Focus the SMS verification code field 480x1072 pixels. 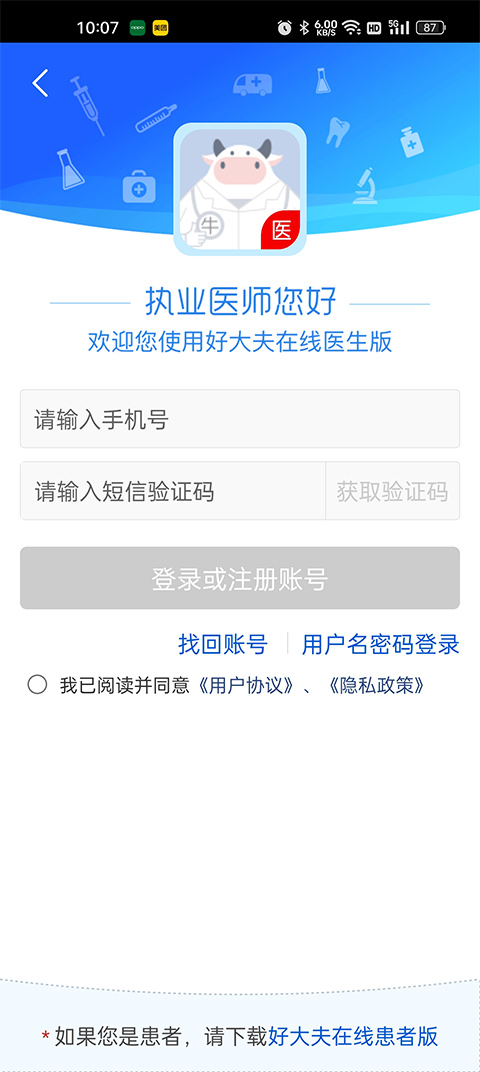[173, 491]
